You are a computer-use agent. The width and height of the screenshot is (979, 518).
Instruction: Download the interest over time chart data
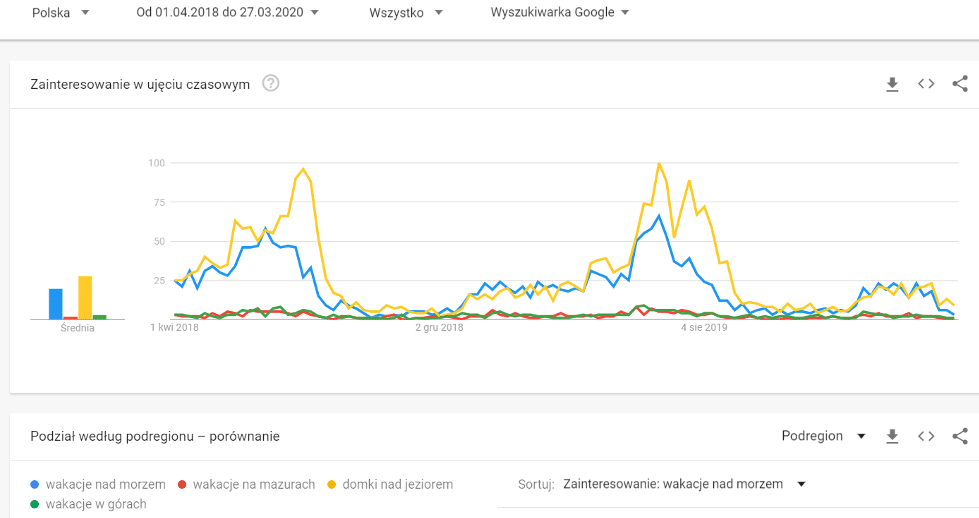893,84
